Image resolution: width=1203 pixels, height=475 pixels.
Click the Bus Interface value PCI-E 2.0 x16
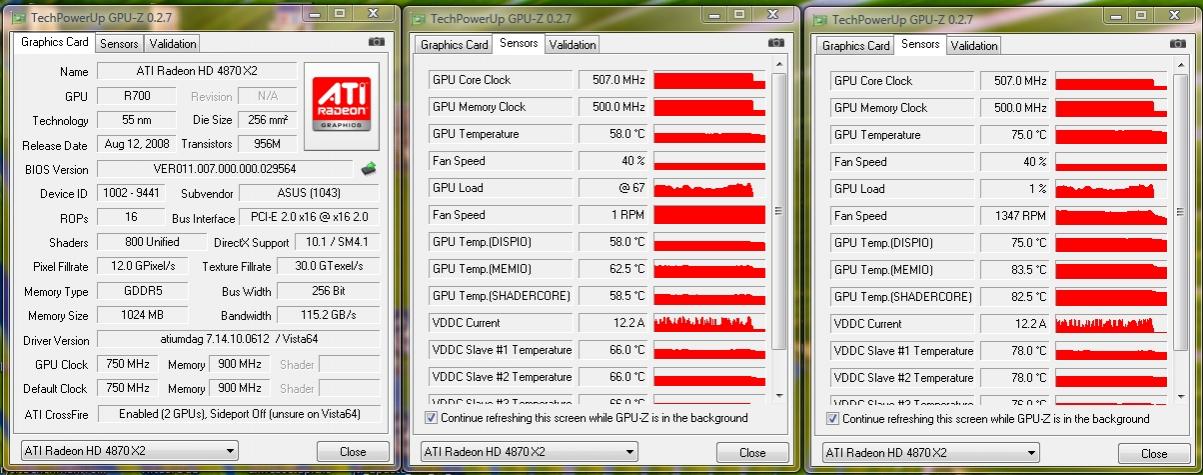pyautogui.click(x=310, y=217)
